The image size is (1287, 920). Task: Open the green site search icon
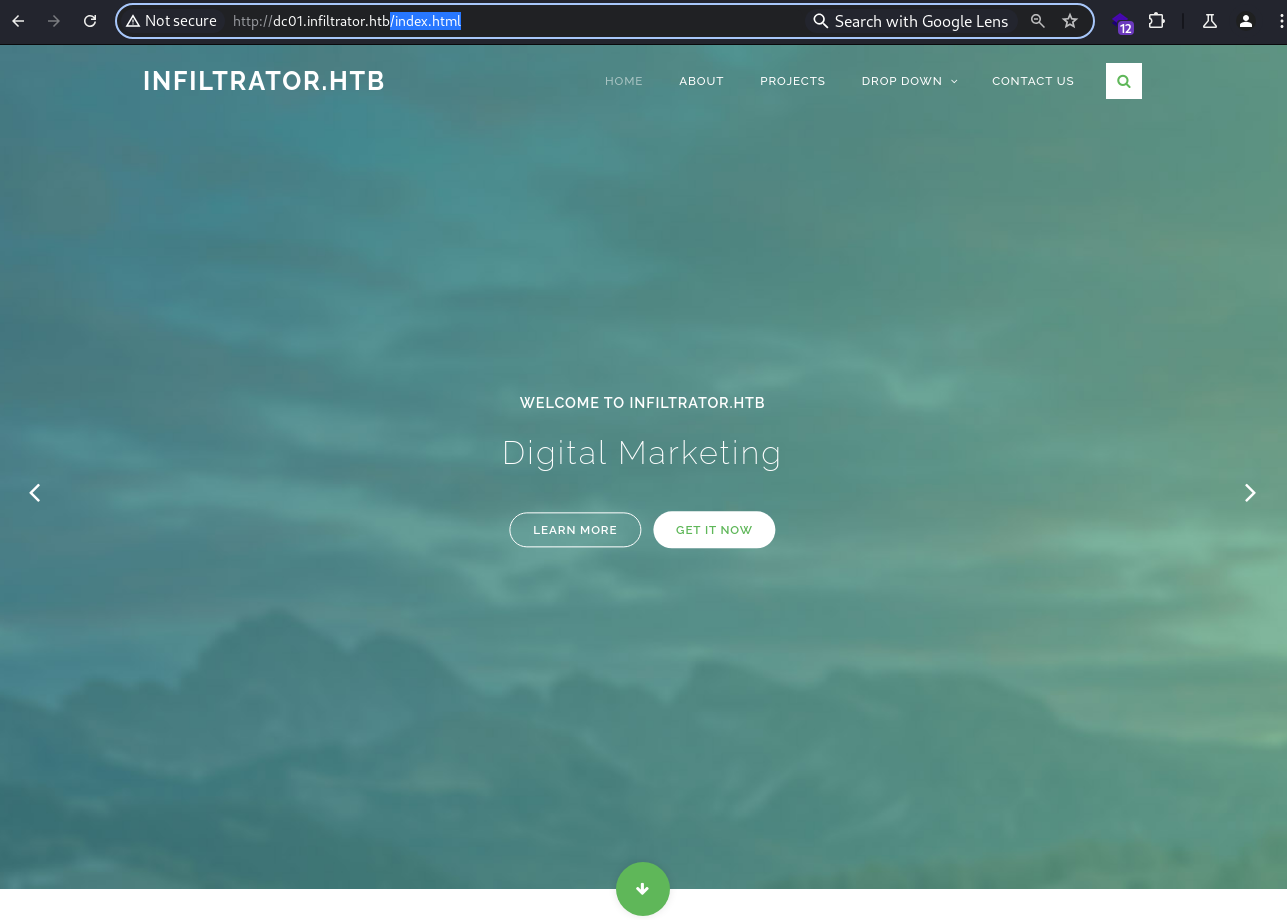1124,81
